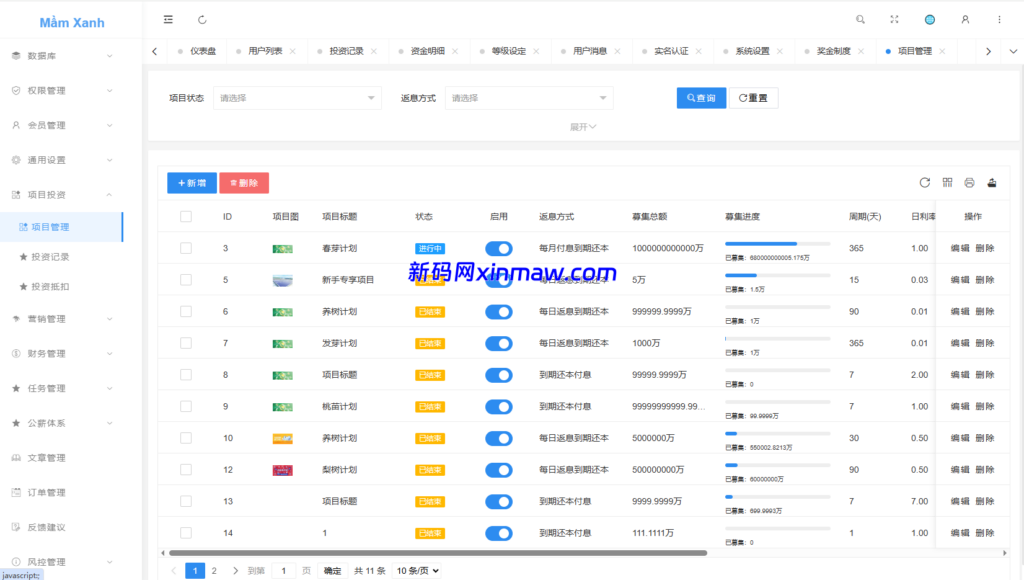1024x580 pixels.
Task: Open the vertical three-dot more menu
Action: click(999, 20)
